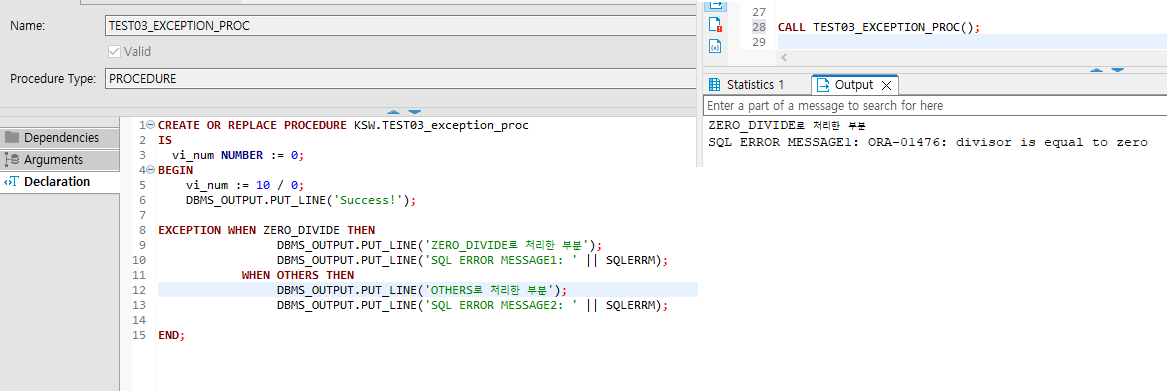1169x391 pixels.
Task: Click the ORA-01476 output message line
Action: 928,142
